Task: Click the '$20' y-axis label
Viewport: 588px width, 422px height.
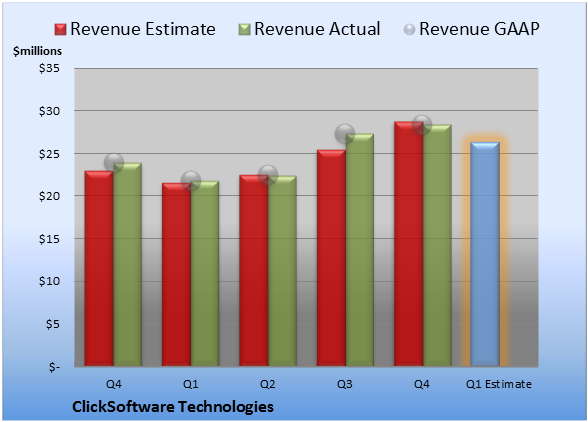Action: 50,196
